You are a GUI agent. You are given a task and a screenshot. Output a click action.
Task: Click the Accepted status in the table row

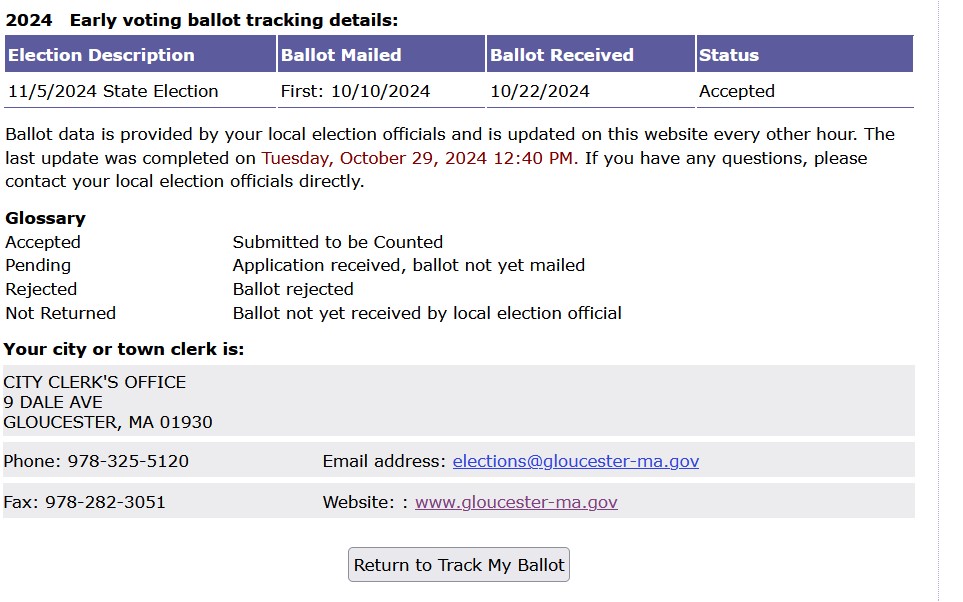click(737, 91)
